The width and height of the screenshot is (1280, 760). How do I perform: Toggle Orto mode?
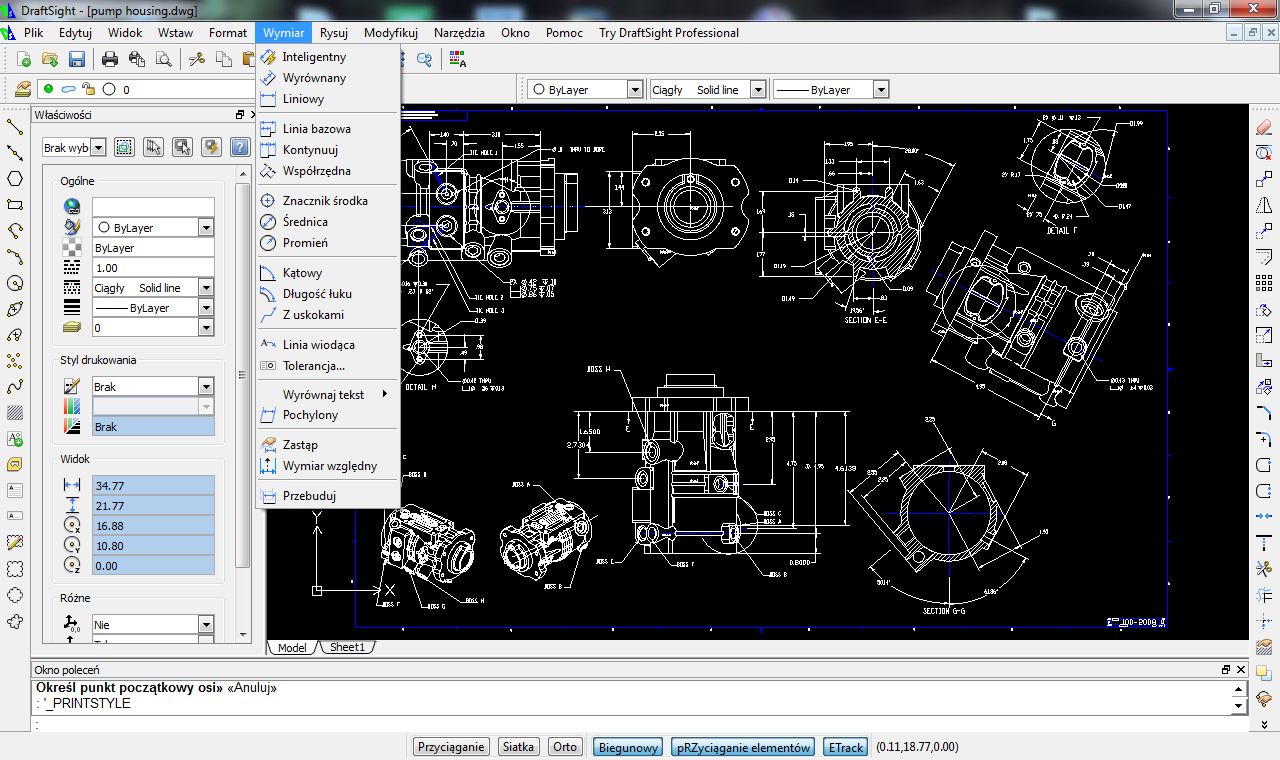565,747
